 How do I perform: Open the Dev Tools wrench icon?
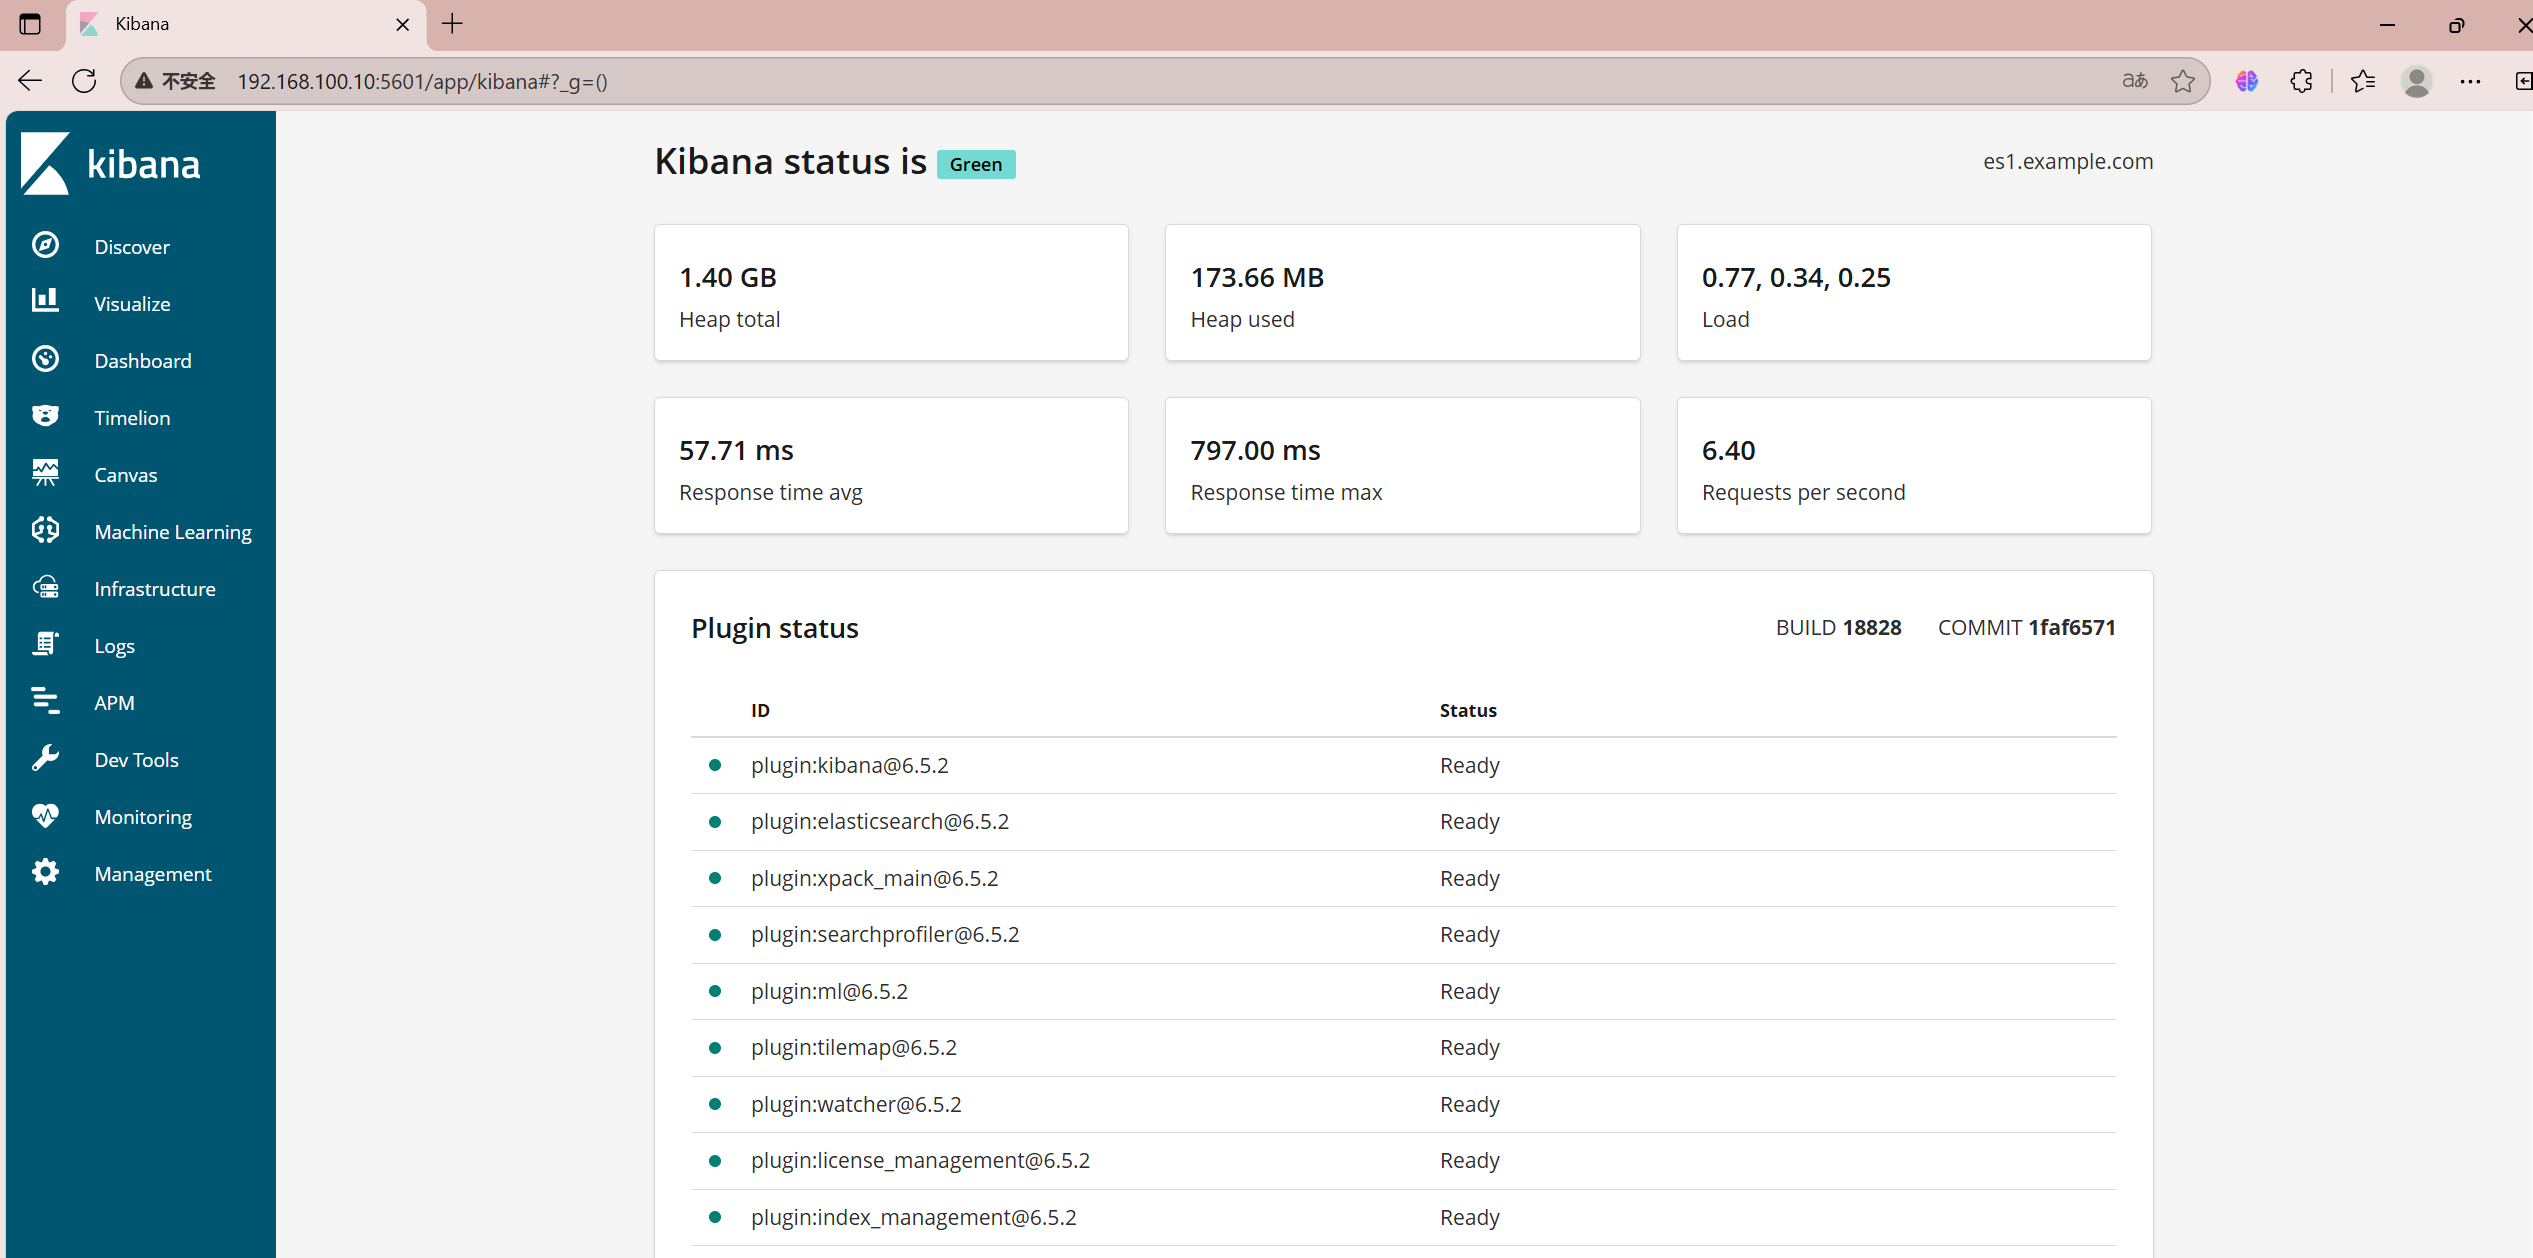pyautogui.click(x=45, y=758)
